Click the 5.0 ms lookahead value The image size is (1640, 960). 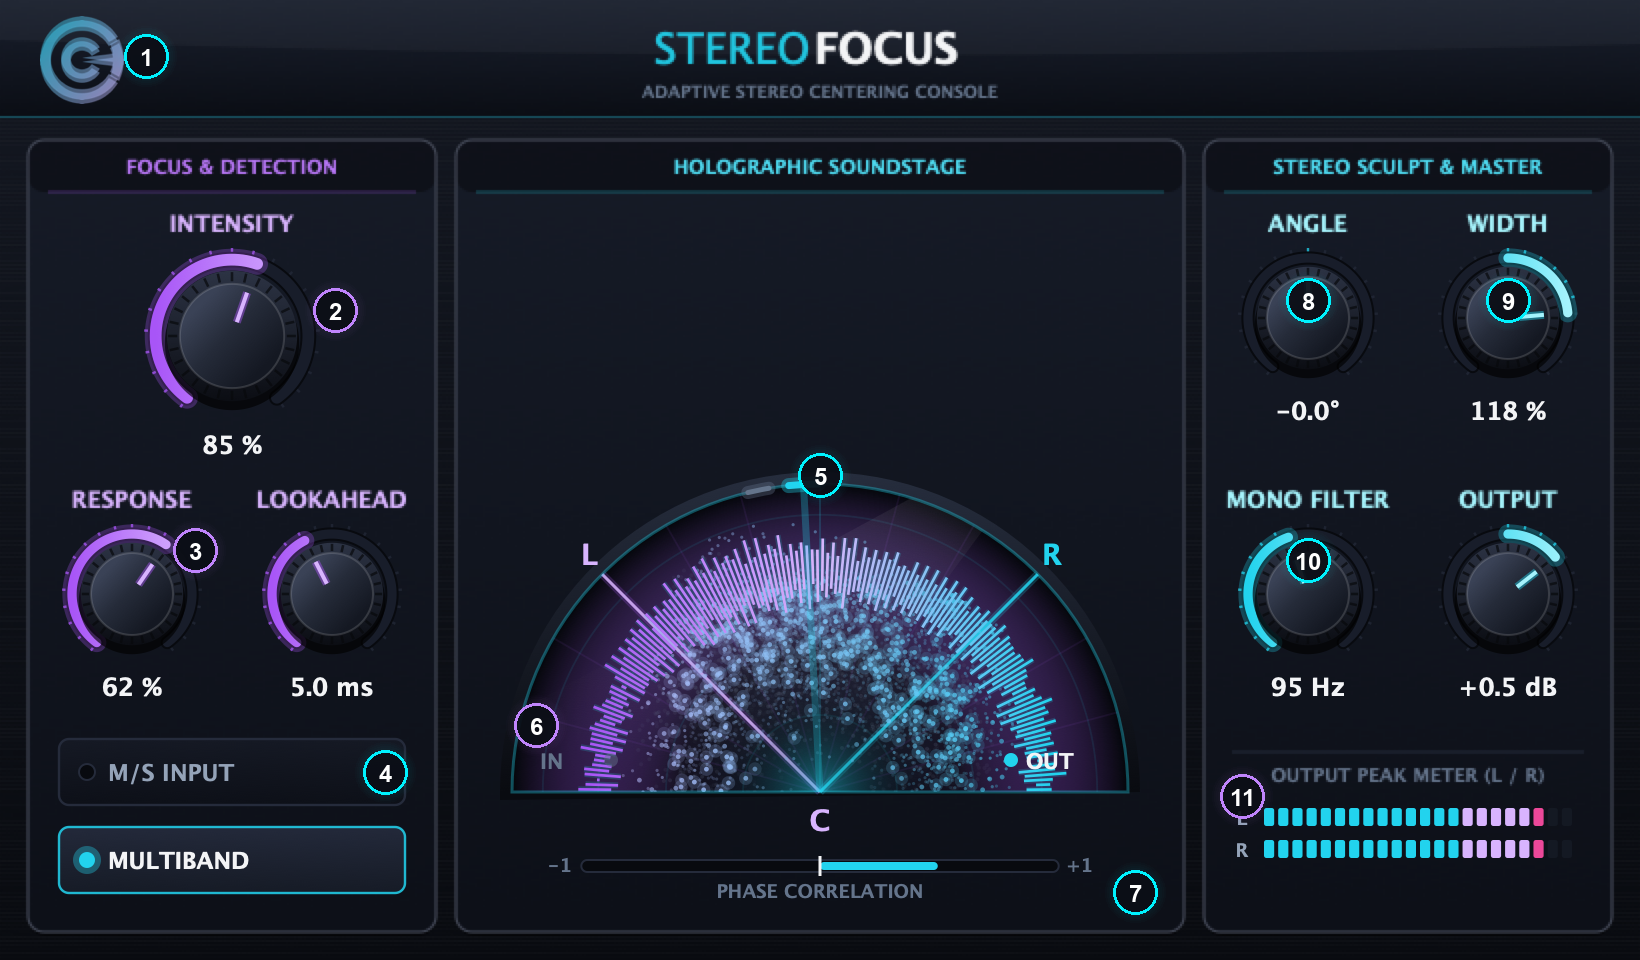332,687
